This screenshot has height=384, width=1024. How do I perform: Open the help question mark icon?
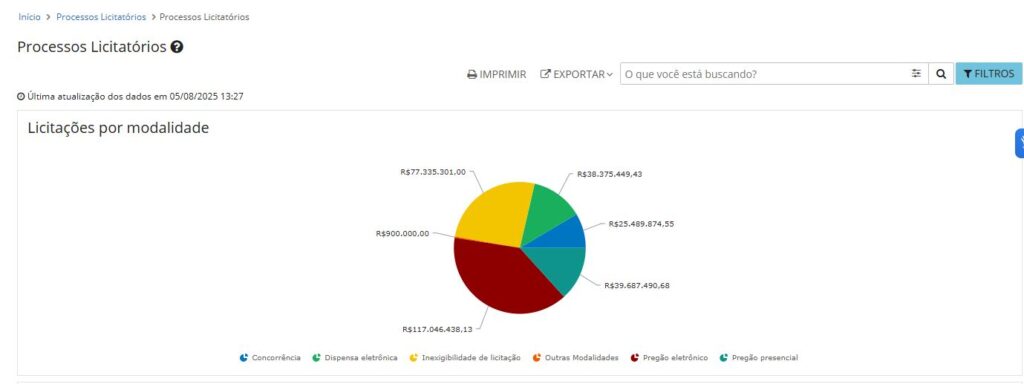[176, 47]
